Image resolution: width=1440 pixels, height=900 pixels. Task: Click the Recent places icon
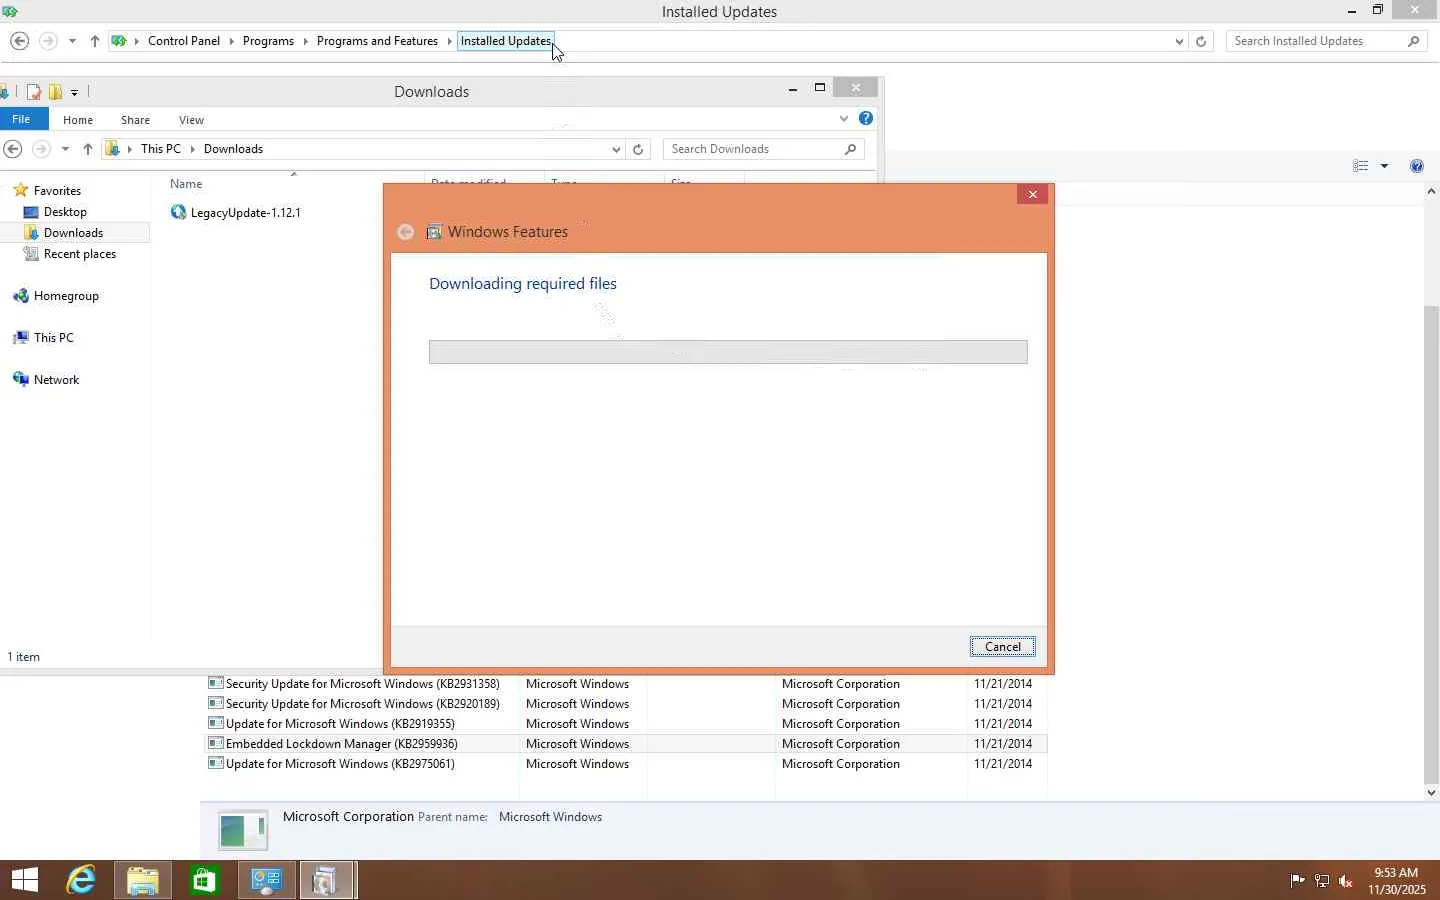[x=31, y=254]
